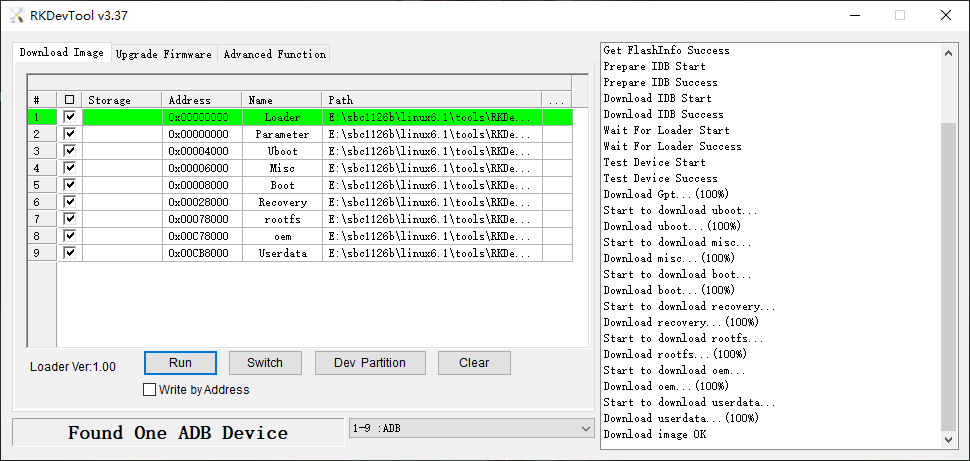Open Dev Partition
The width and height of the screenshot is (970, 461).
point(370,363)
